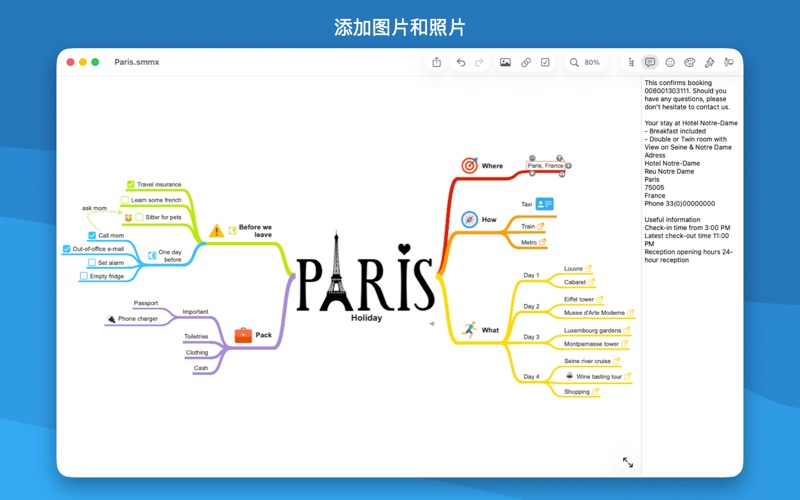Open the style palette icon
800x500 pixels.
pos(689,62)
